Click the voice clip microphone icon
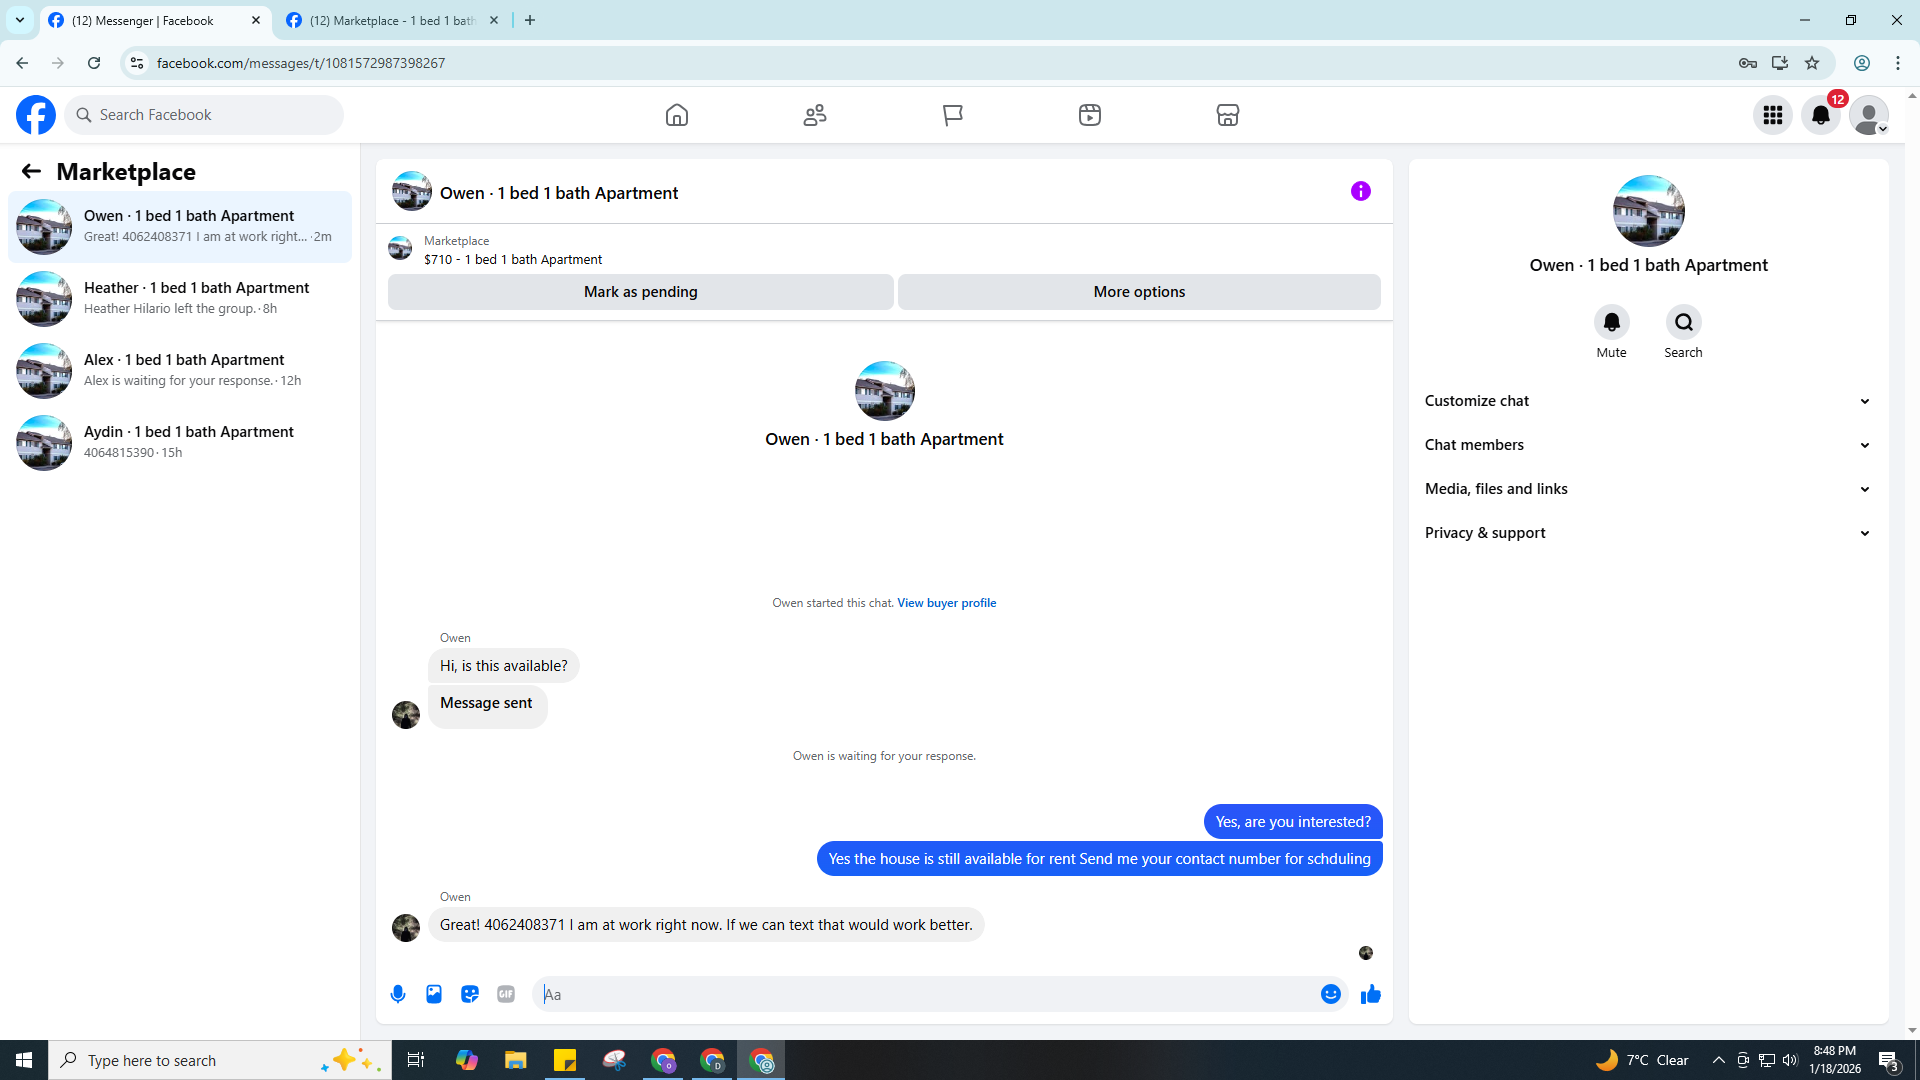Screen dimensions: 1920x1080 point(398,994)
